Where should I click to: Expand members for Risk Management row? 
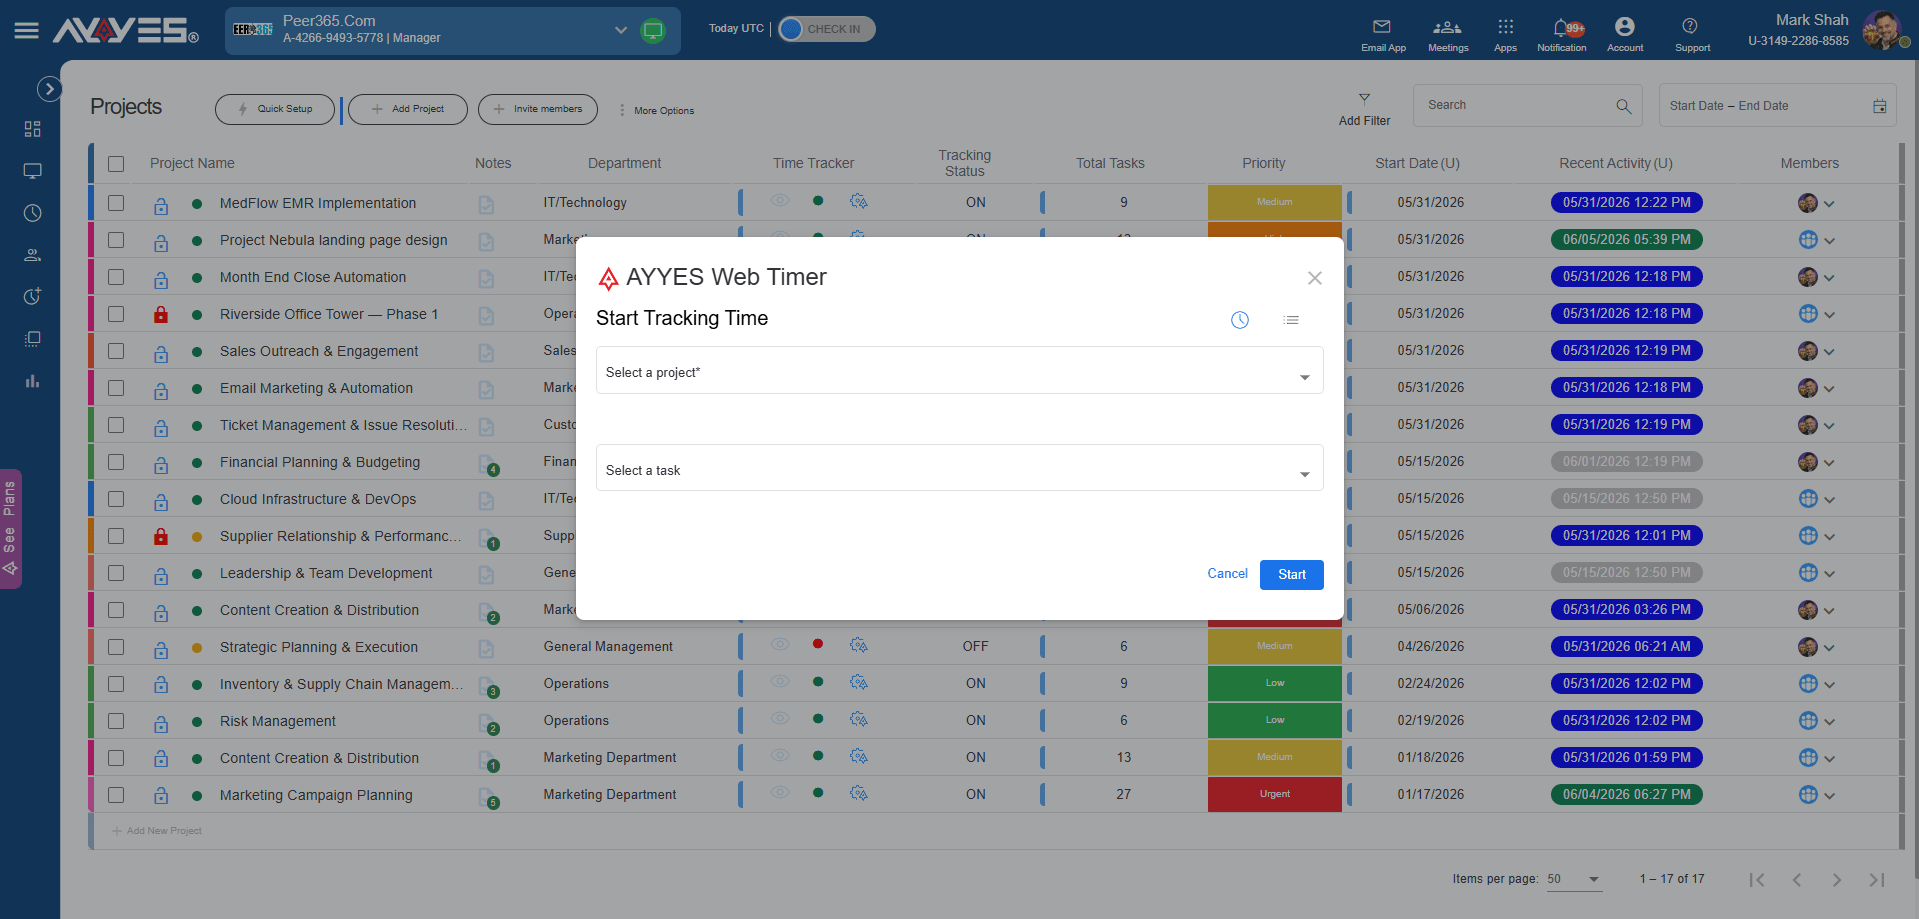(1829, 722)
